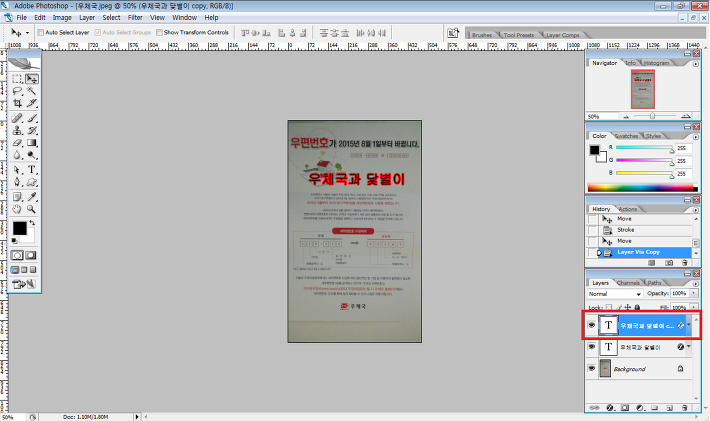Create a new layer in Layers panel
Viewport: 710px width, 421px height.
point(669,408)
